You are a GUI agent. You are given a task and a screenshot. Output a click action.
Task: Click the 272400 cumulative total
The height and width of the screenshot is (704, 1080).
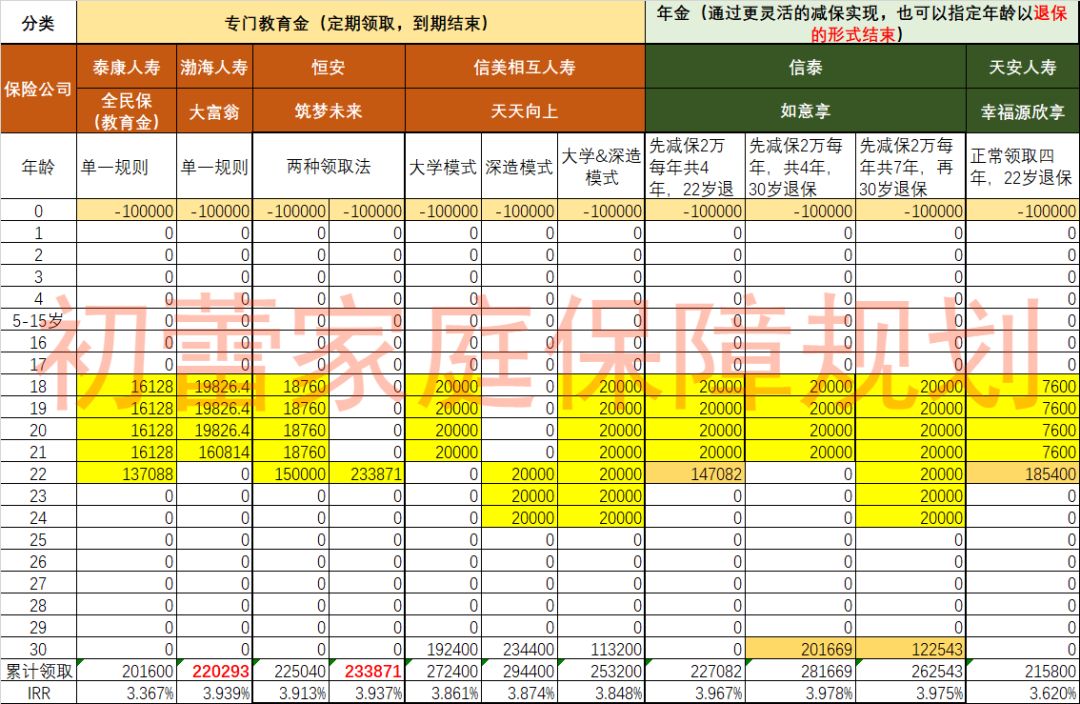[x=443, y=671]
